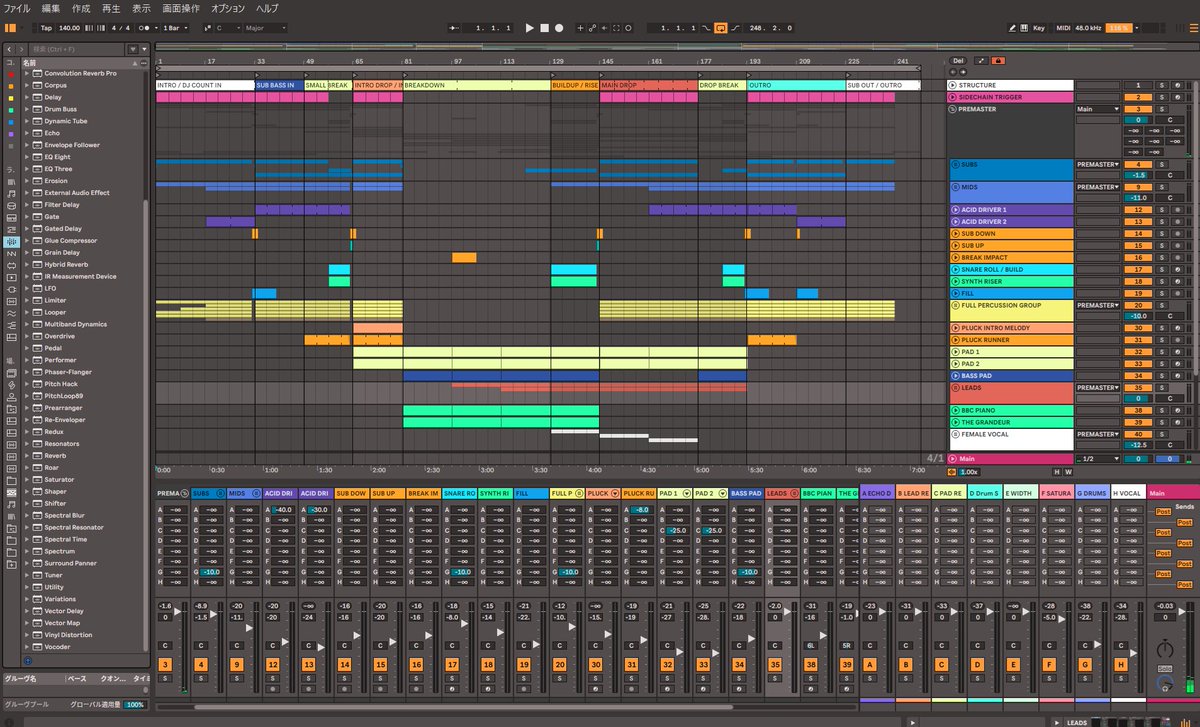1200x727 pixels.
Task: Open the ヘルプ menu
Action: pos(267,8)
